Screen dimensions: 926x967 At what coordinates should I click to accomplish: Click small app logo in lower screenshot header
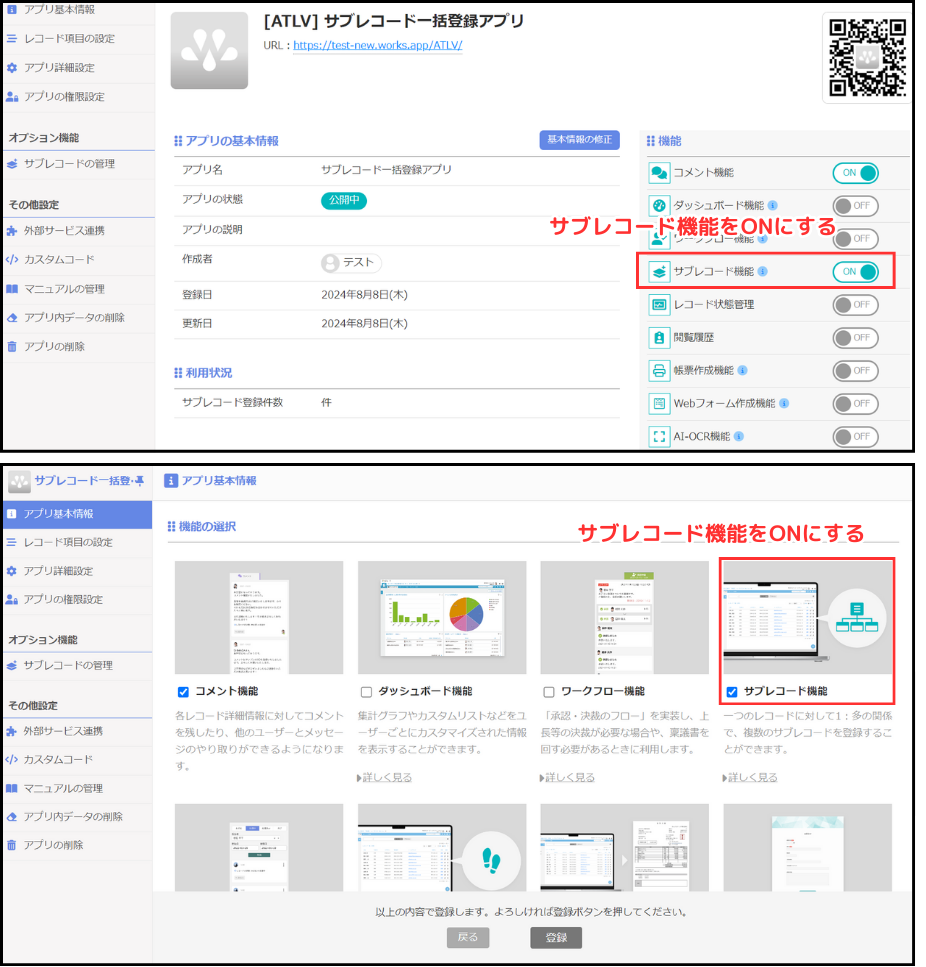(19, 482)
